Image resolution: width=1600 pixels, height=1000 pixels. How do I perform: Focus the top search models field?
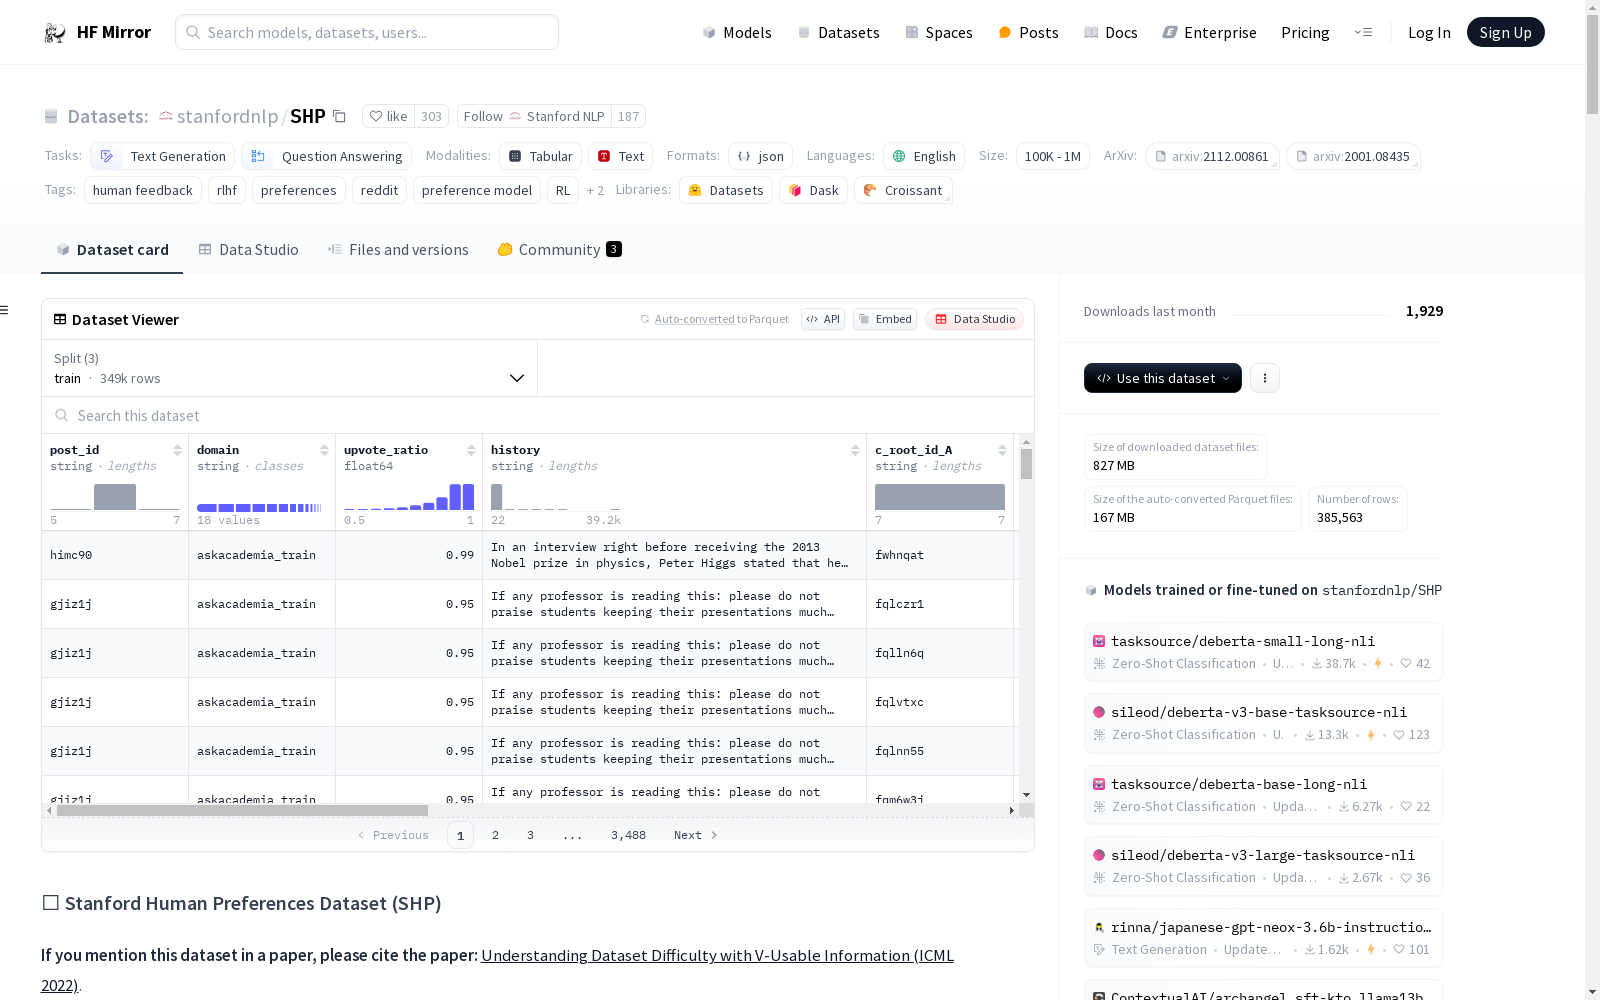[x=367, y=32]
